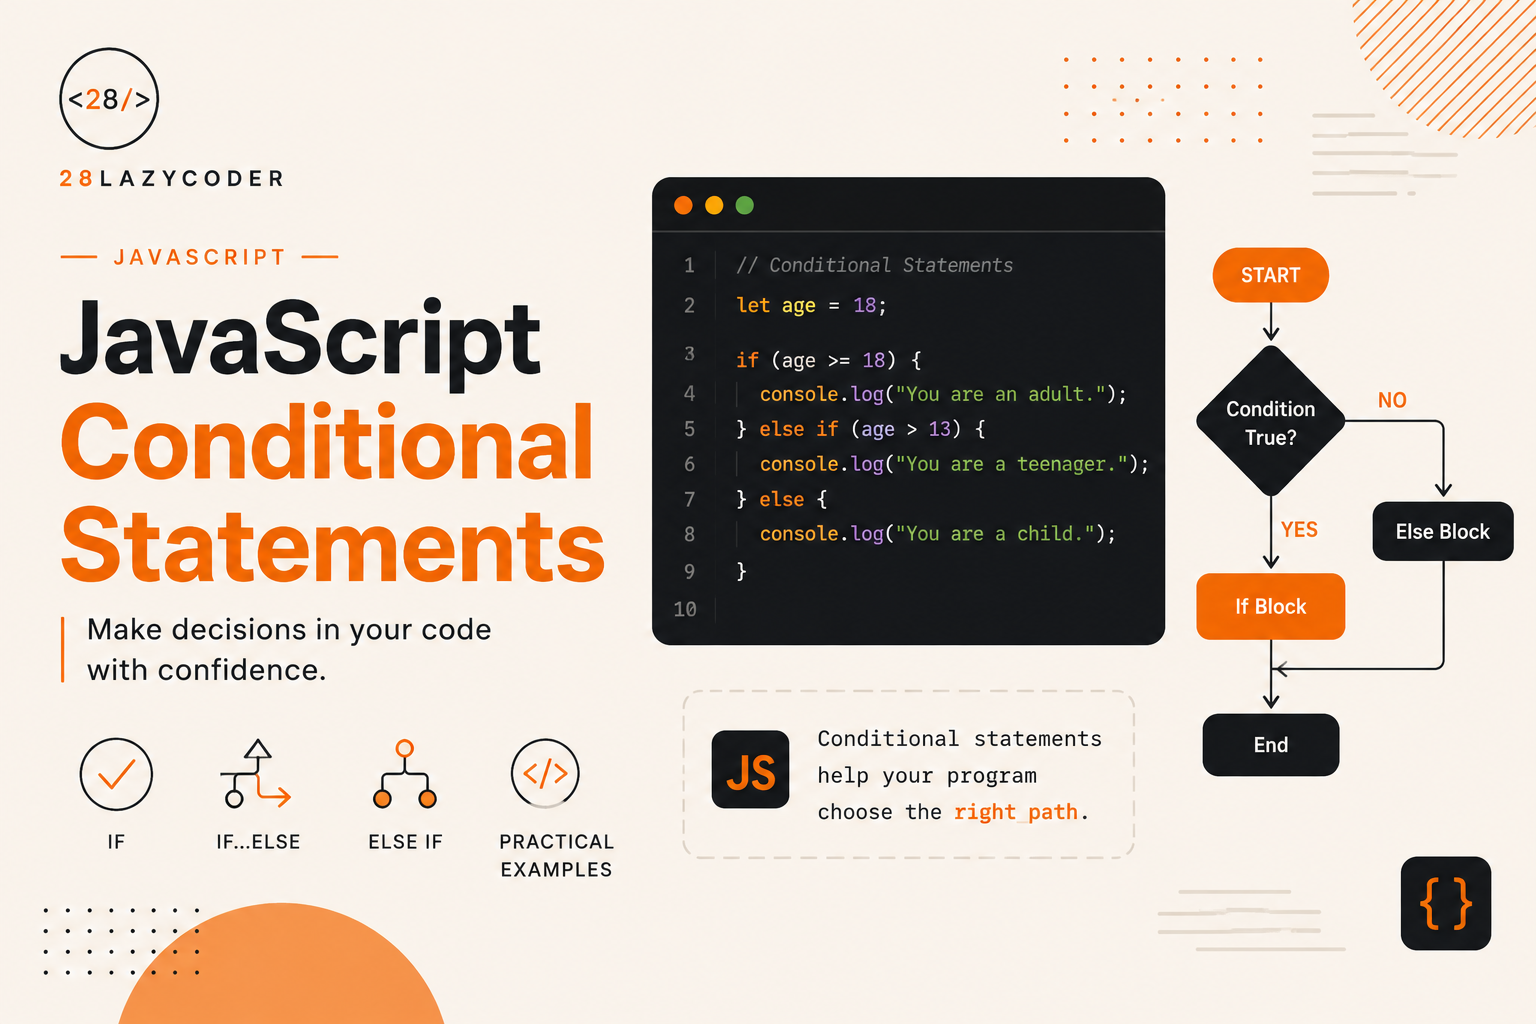Click the ELSE IF label
This screenshot has height=1024, width=1536.
click(x=405, y=842)
